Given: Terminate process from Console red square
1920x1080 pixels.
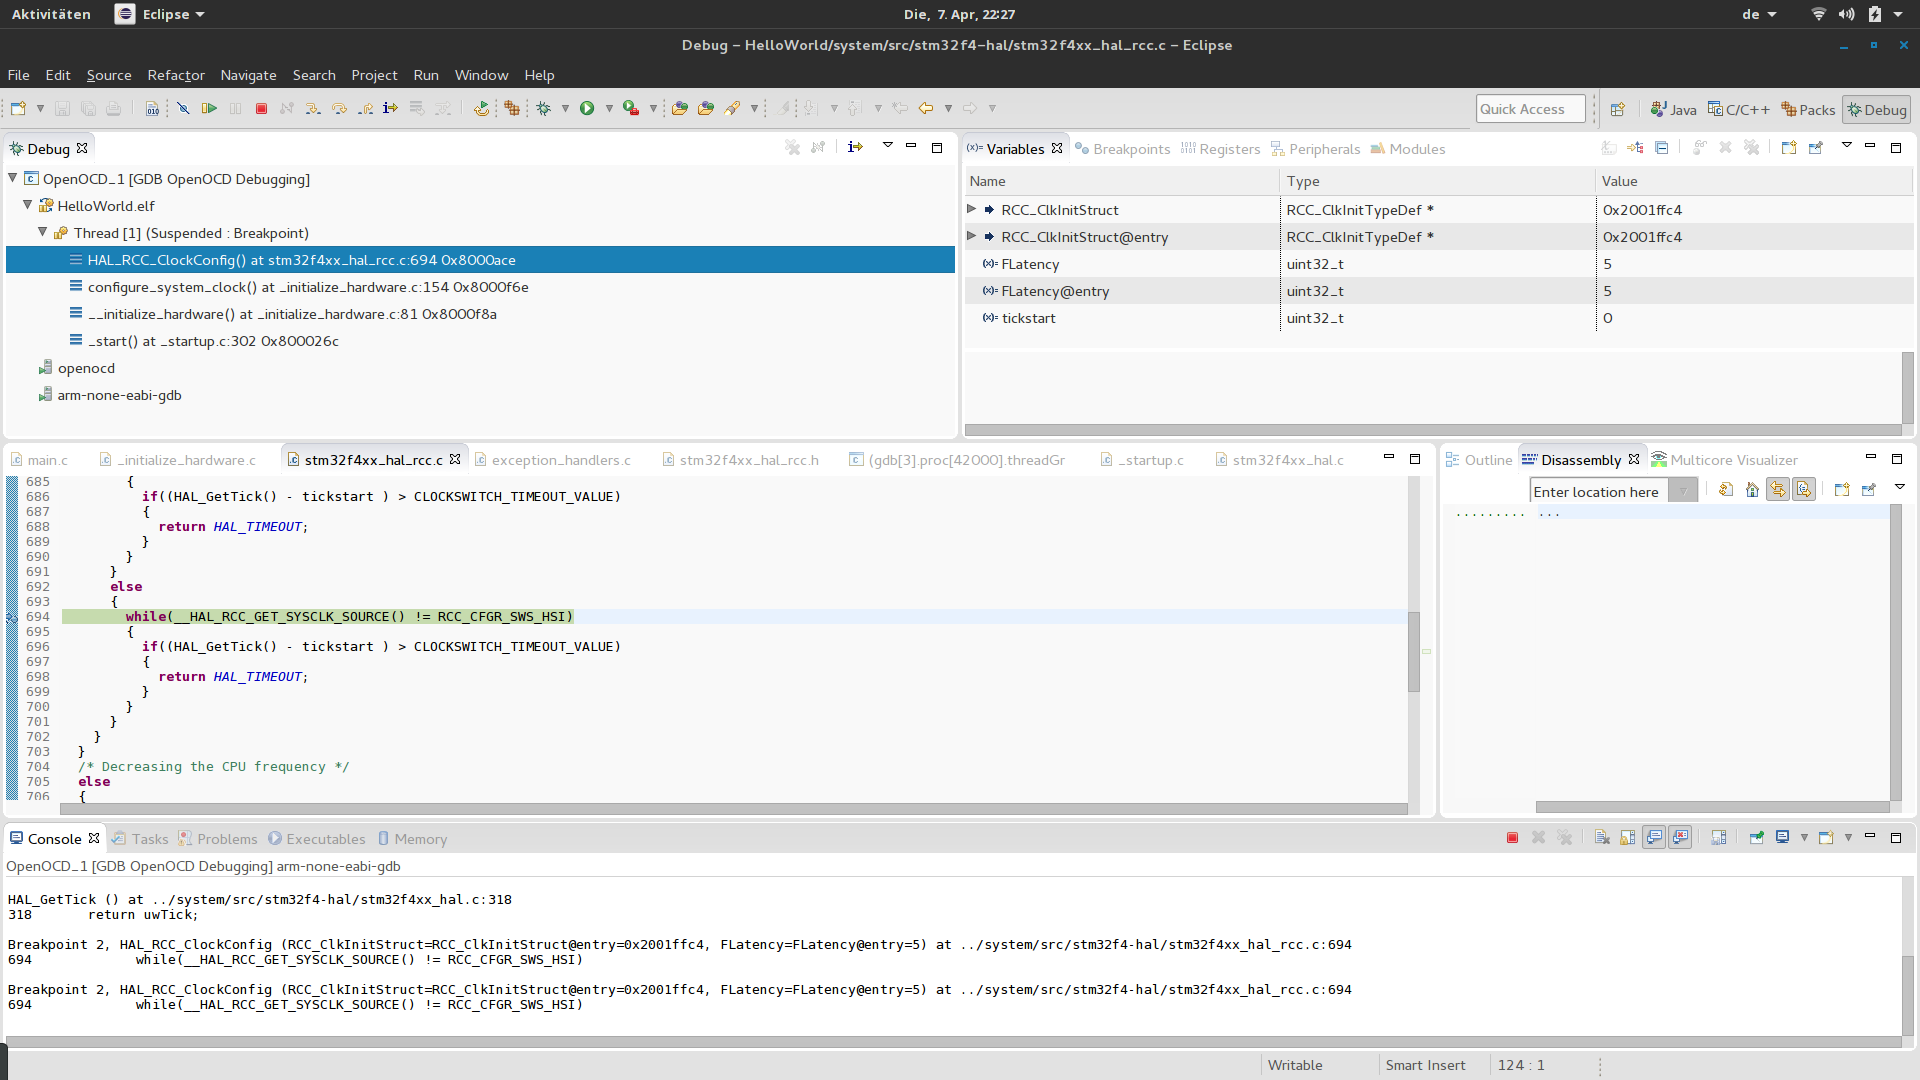Looking at the screenshot, I should [1512, 838].
